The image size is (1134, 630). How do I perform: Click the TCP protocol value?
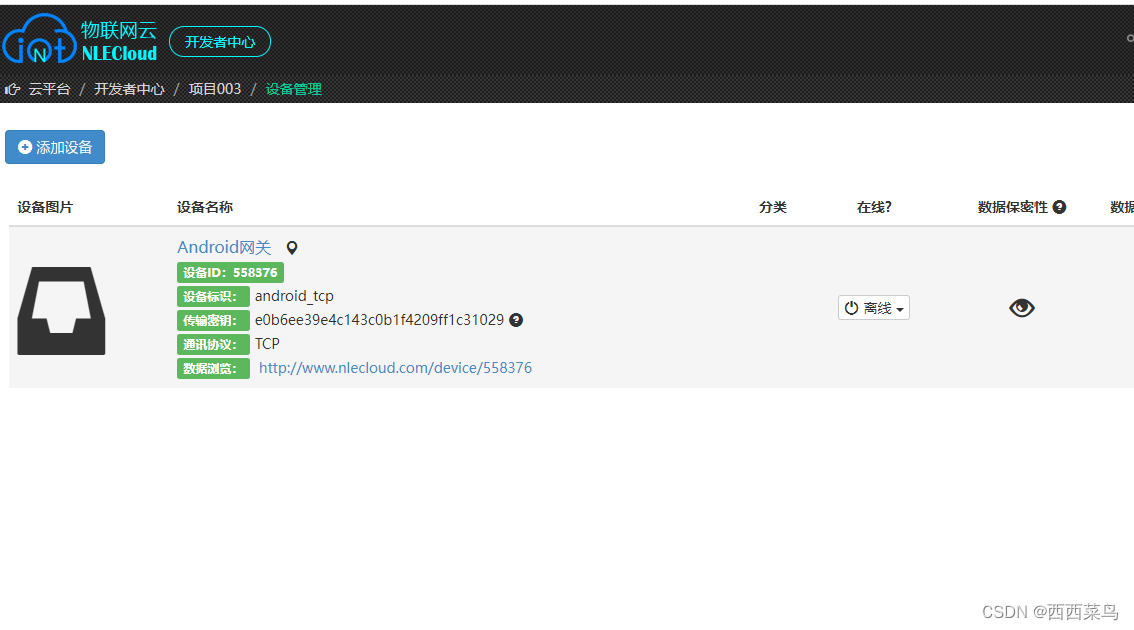(x=267, y=344)
